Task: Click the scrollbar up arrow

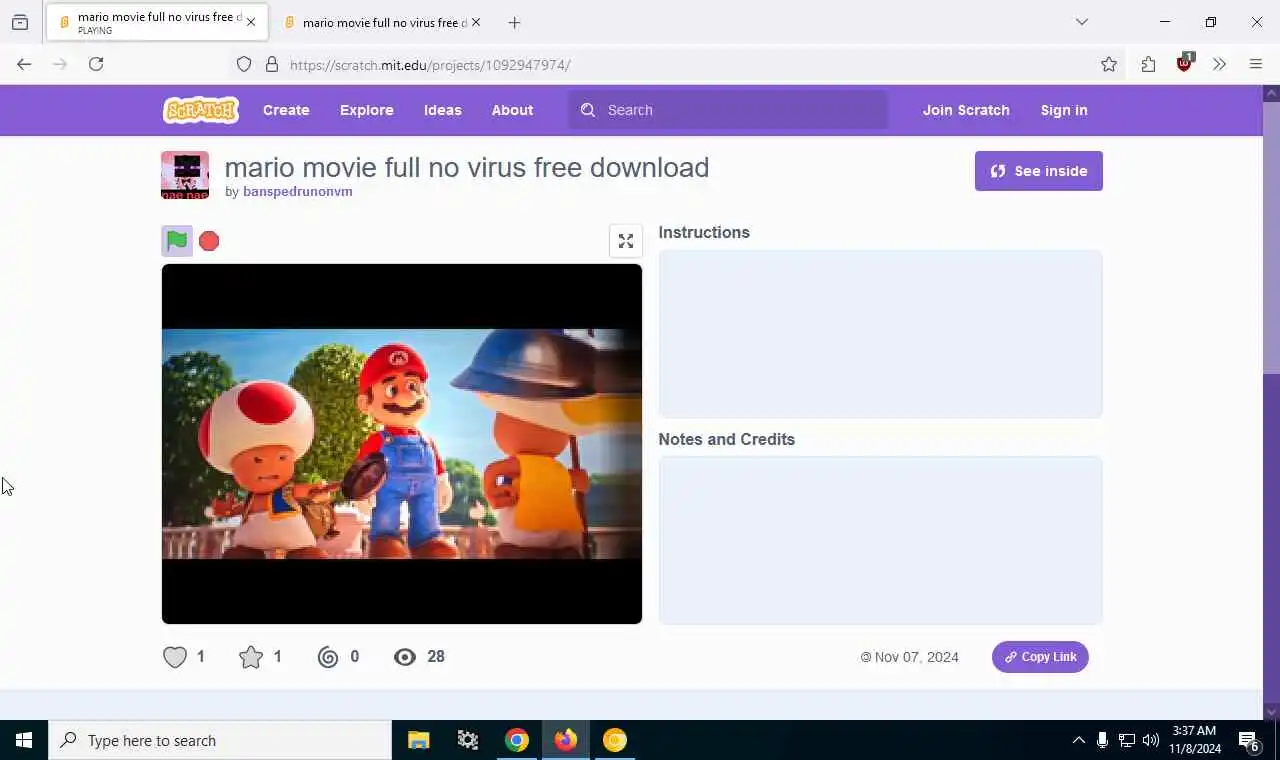Action: pyautogui.click(x=1272, y=93)
